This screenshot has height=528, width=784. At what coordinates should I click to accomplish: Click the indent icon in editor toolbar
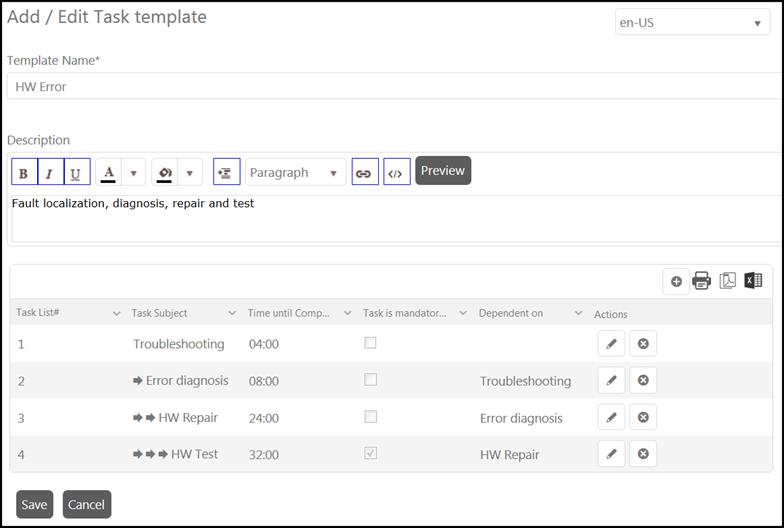pyautogui.click(x=227, y=172)
